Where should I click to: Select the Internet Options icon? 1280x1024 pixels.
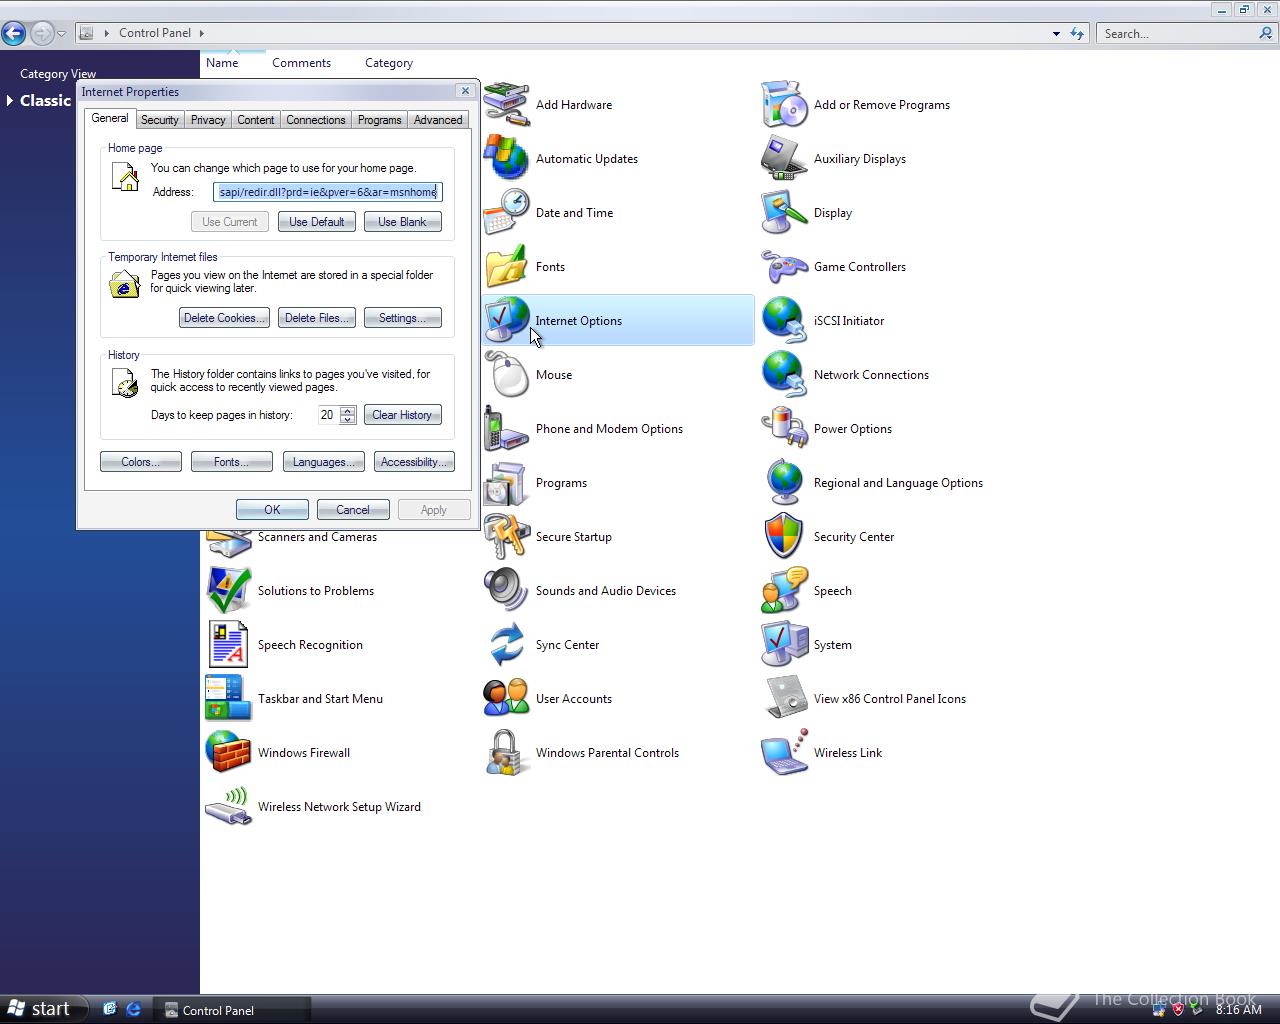(x=506, y=320)
